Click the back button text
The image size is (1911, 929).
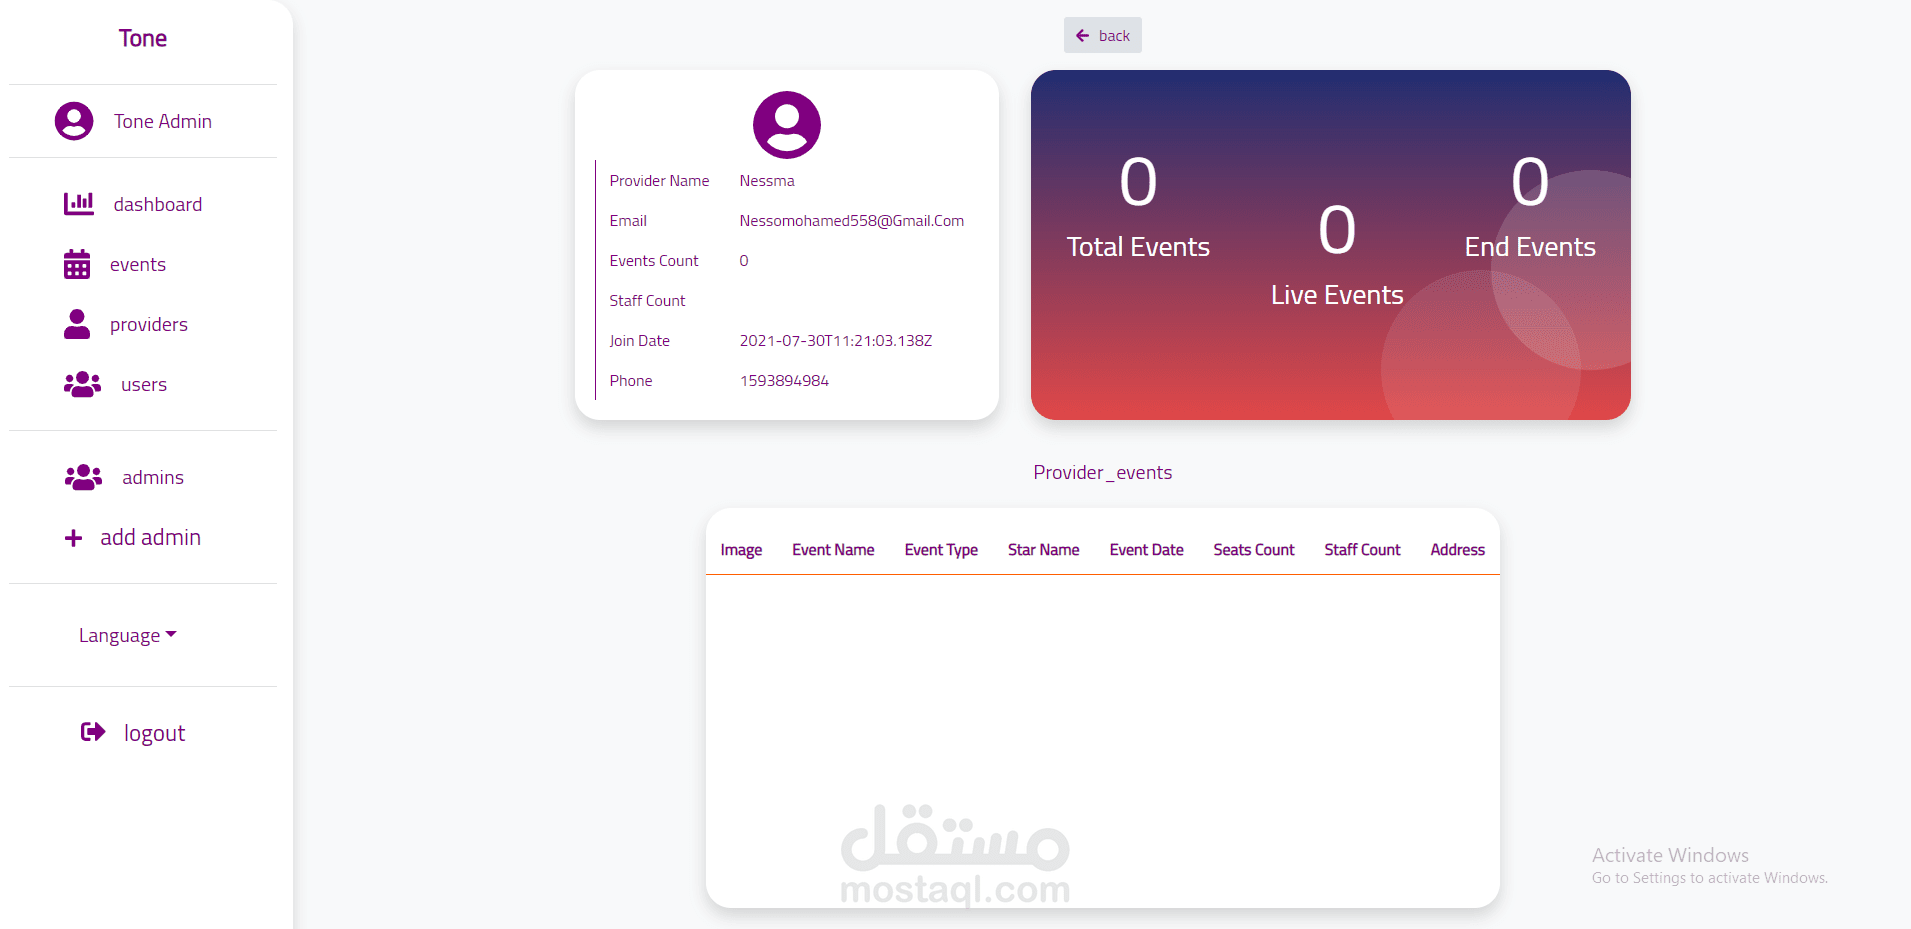point(1114,36)
